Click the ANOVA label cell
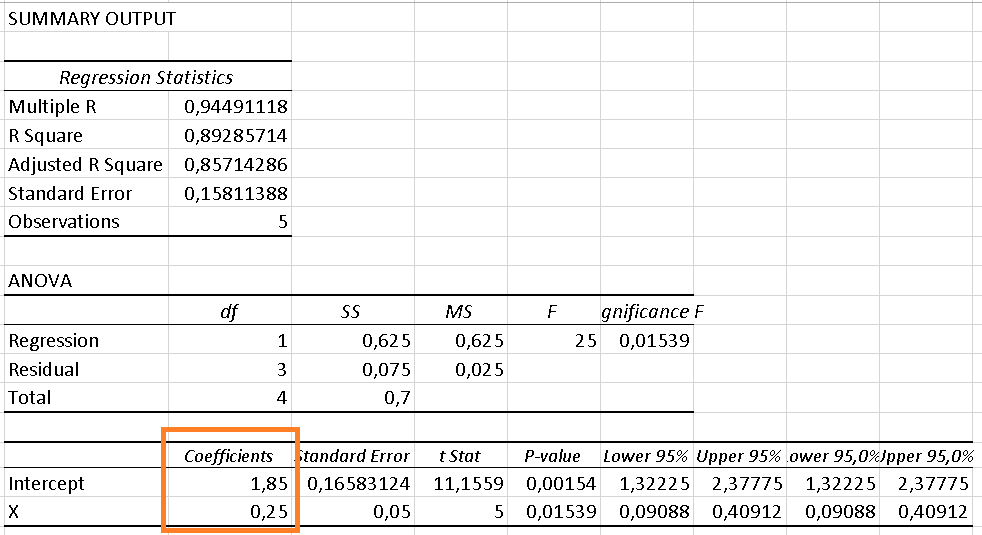 [40, 281]
